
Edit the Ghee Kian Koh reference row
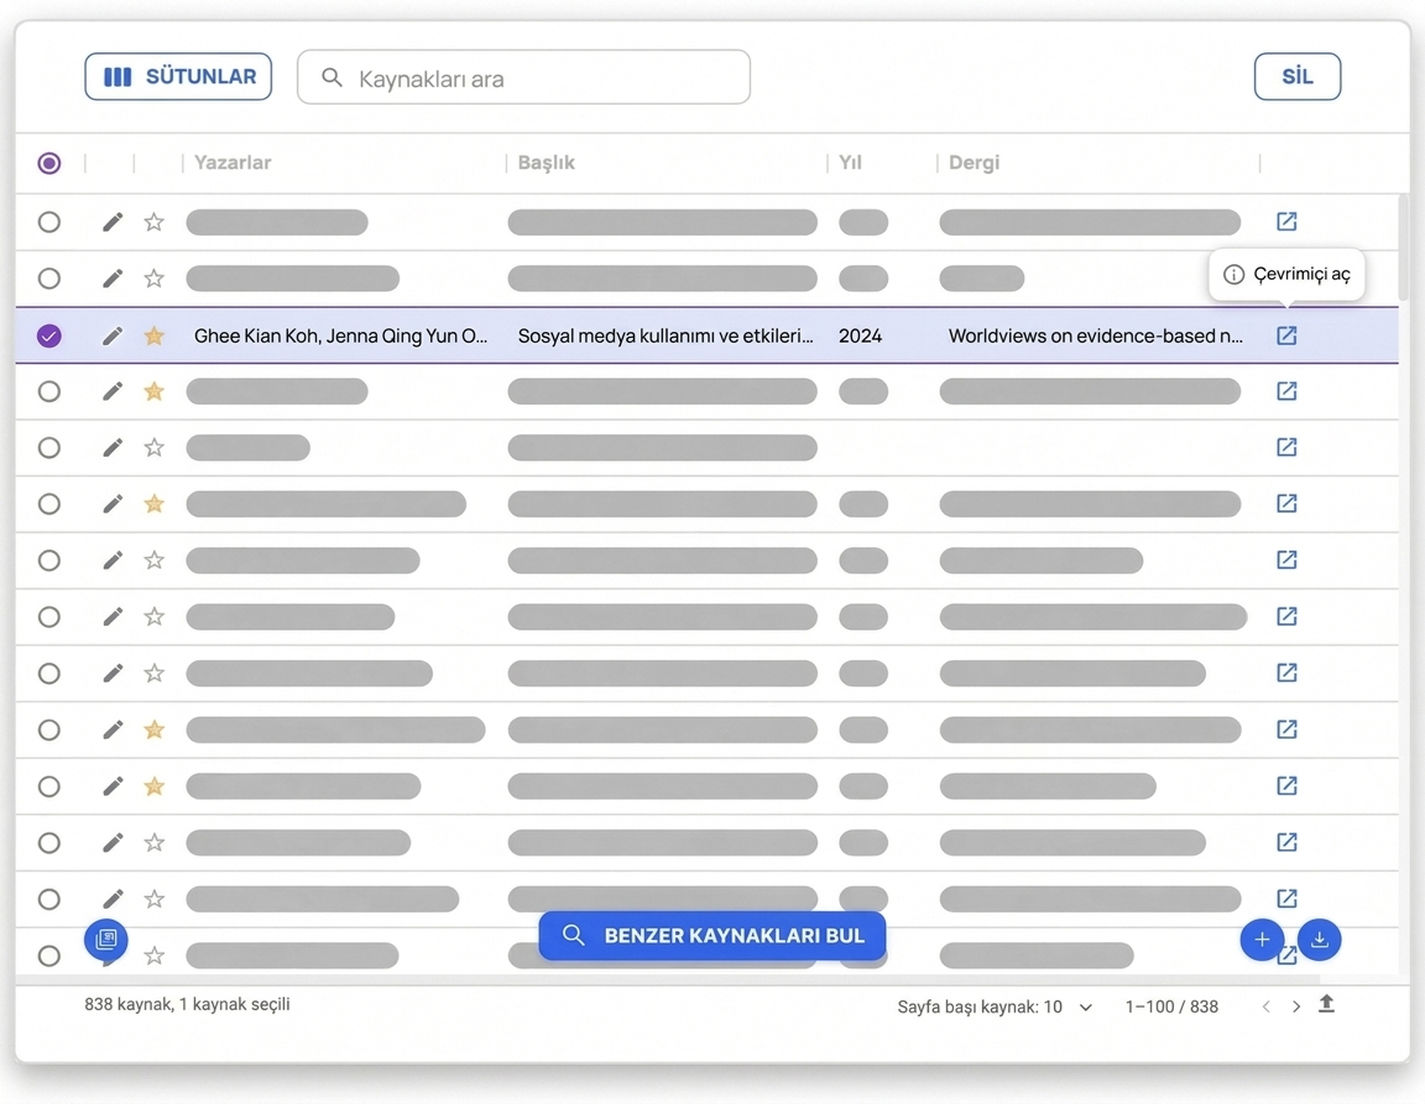coord(112,336)
